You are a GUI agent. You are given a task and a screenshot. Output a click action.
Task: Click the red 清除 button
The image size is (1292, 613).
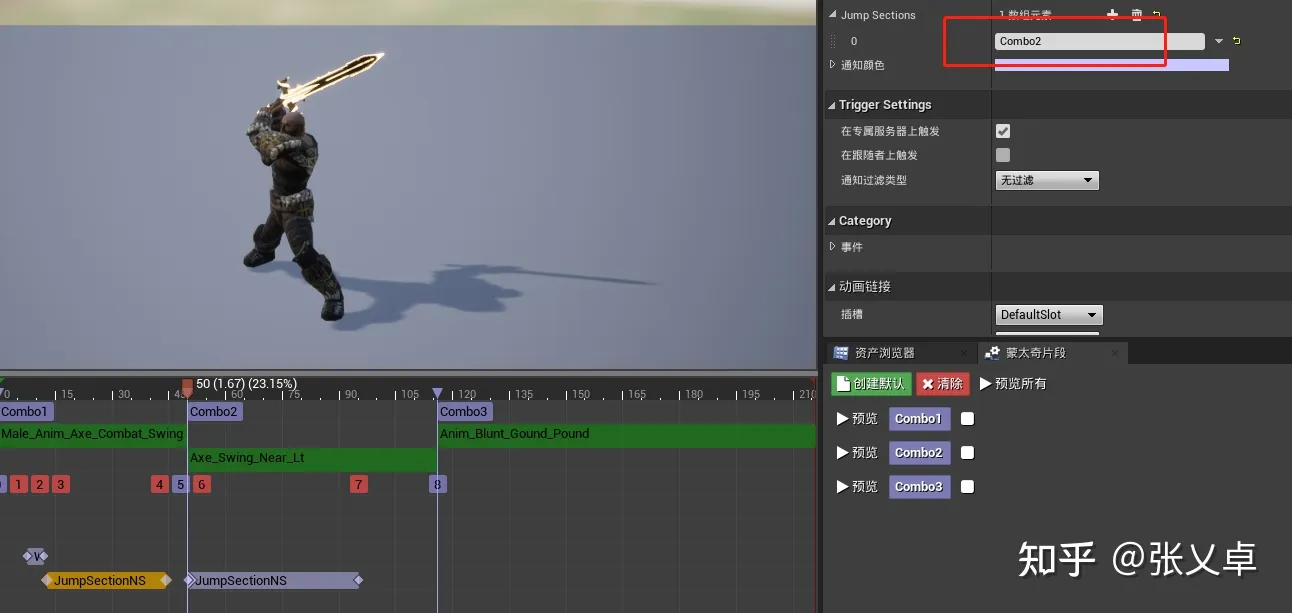click(942, 383)
